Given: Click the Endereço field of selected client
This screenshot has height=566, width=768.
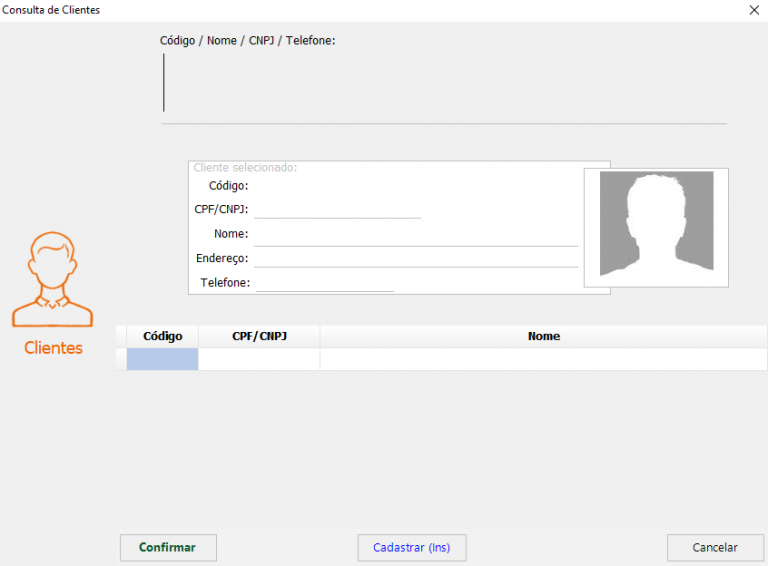Looking at the screenshot, I should (415, 258).
